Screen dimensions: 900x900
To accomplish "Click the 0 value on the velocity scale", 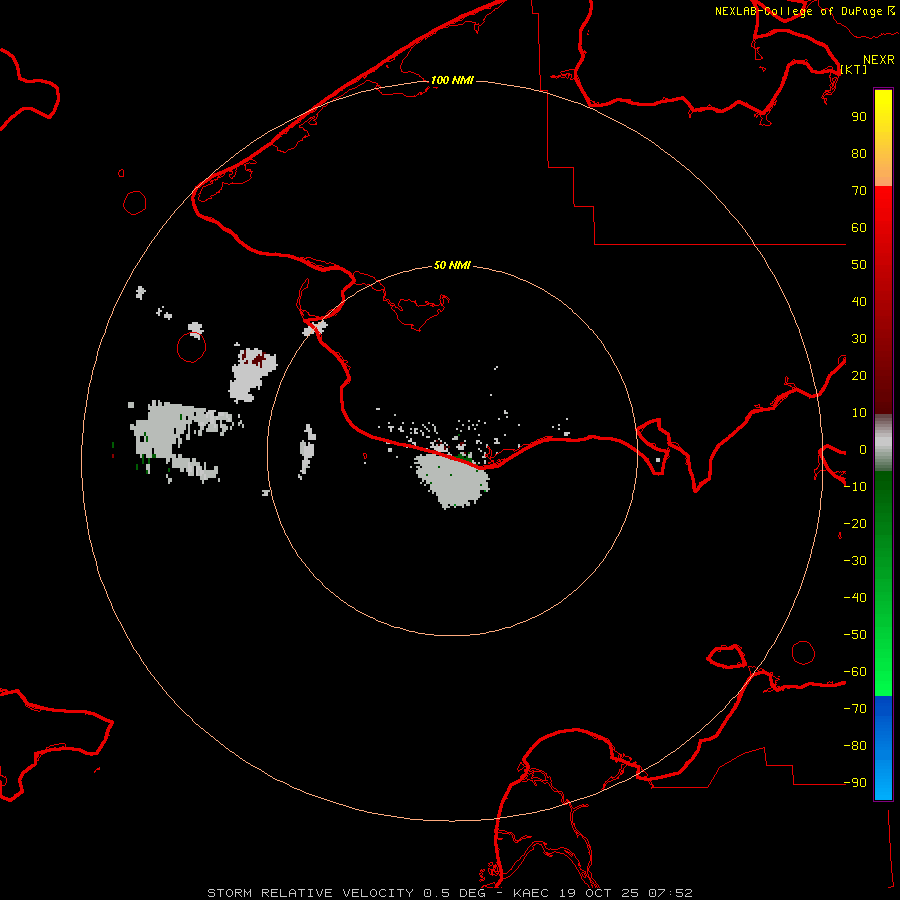I will click(x=862, y=450).
